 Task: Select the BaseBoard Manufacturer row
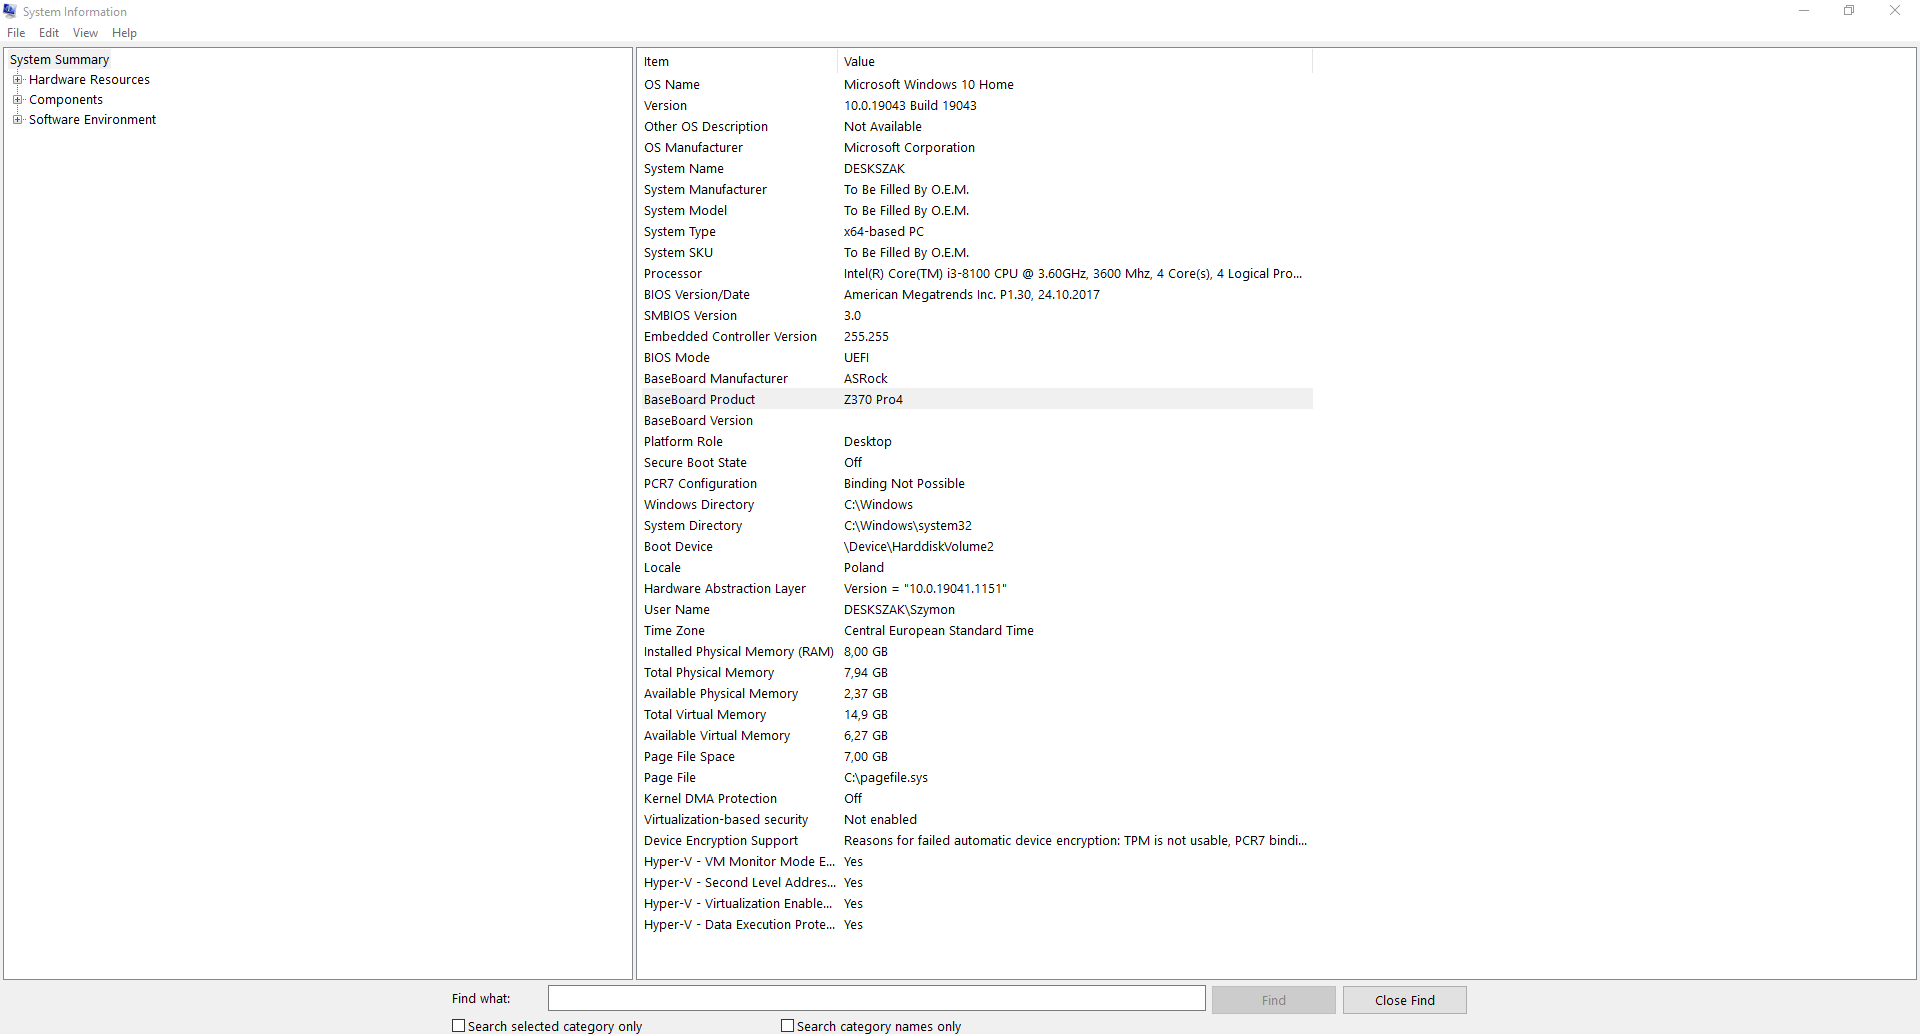pyautogui.click(x=975, y=379)
